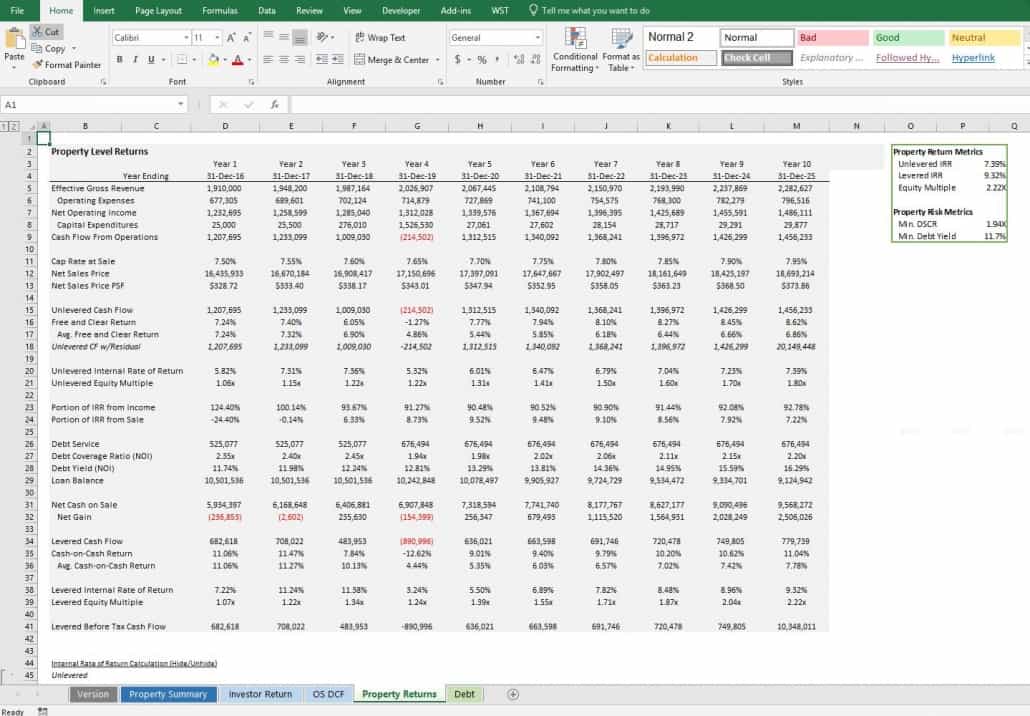Viewport: 1030px width, 716px height.
Task: Open the Copy options arrow
Action: 74,49
